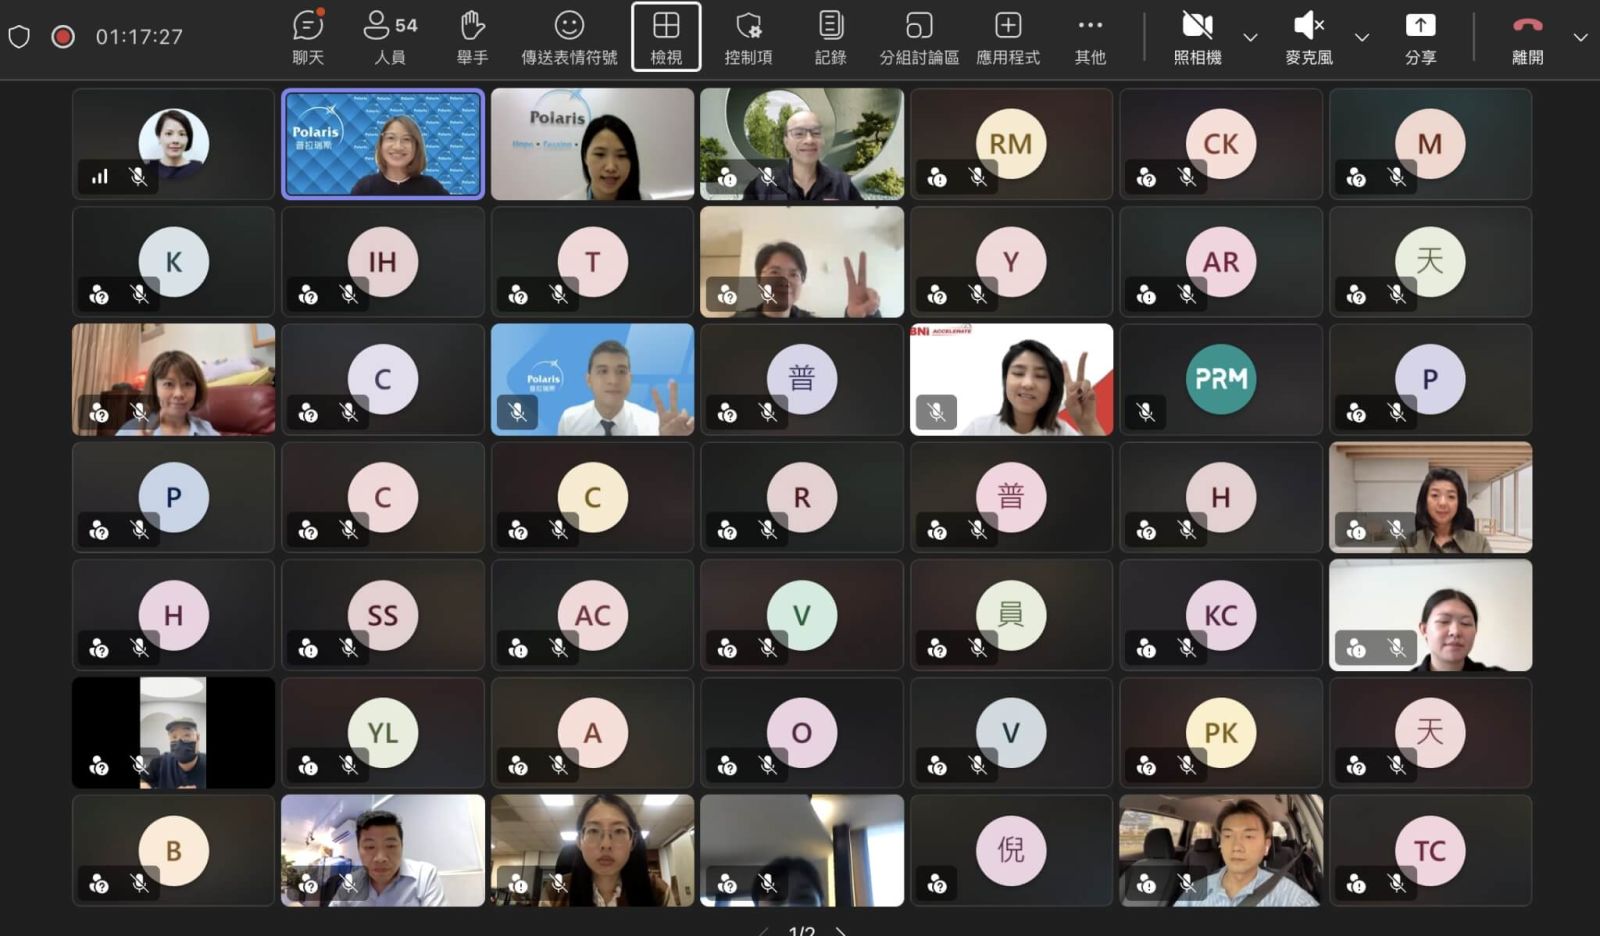Click the 分享 share screen button
Viewport: 1600px width, 936px height.
pos(1420,37)
